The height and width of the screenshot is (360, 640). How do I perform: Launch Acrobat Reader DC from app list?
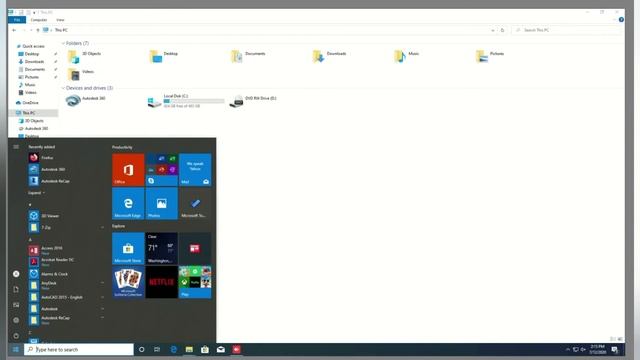point(65,261)
